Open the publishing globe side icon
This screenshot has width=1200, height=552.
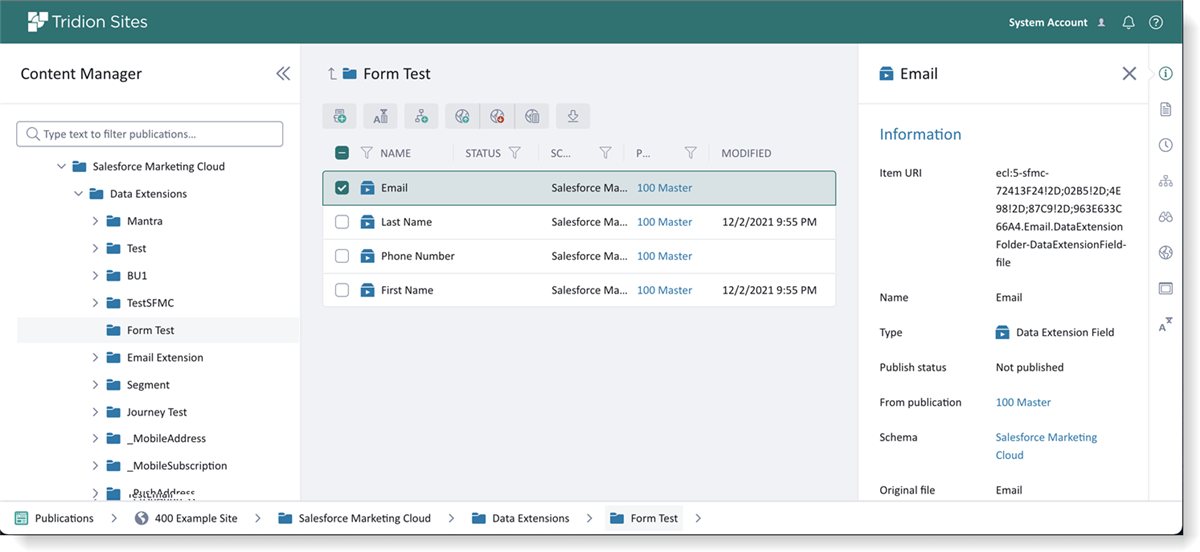[1166, 253]
